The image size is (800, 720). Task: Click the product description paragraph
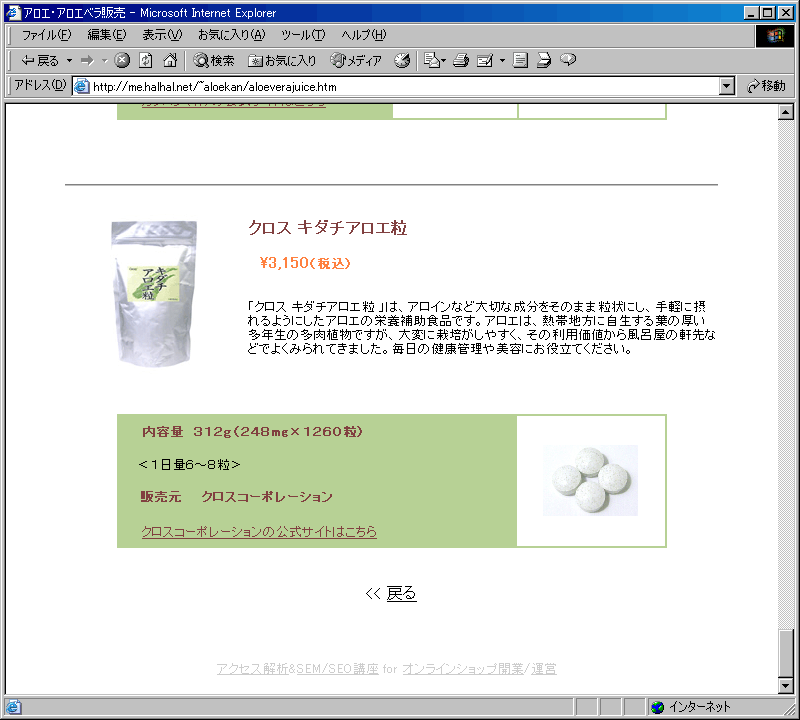[x=482, y=328]
